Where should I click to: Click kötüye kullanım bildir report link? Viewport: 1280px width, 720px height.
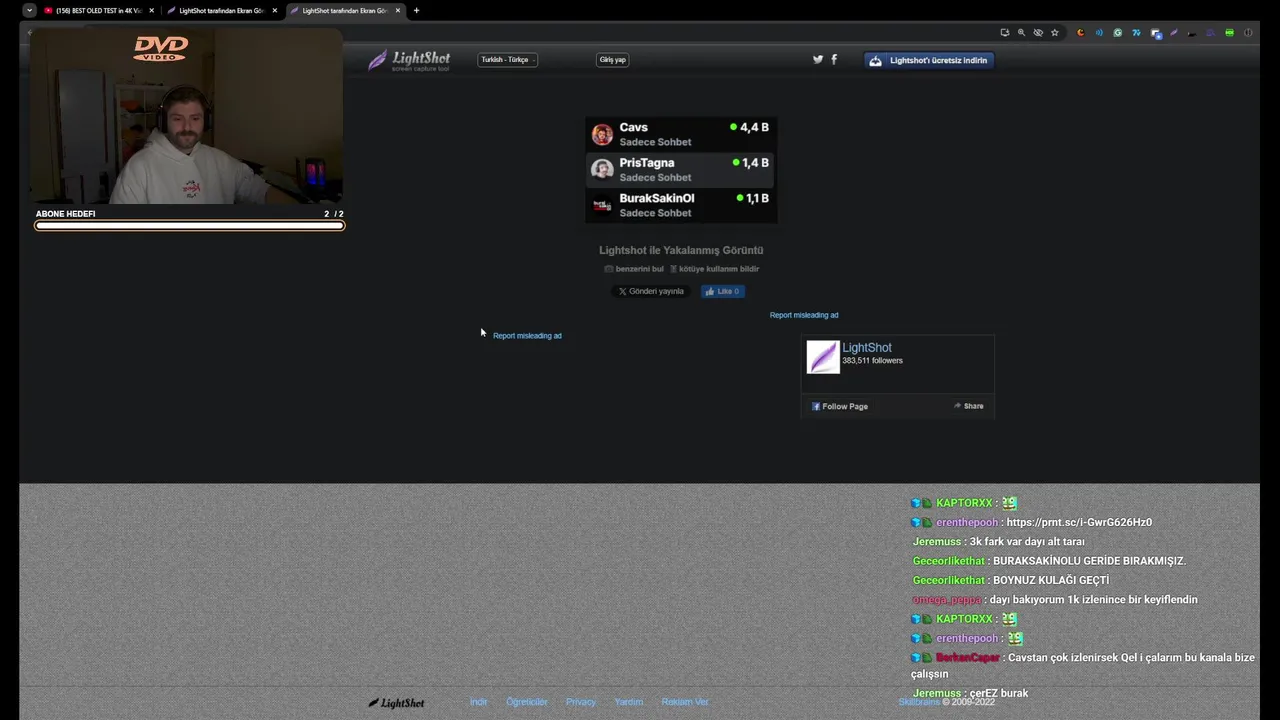(714, 269)
